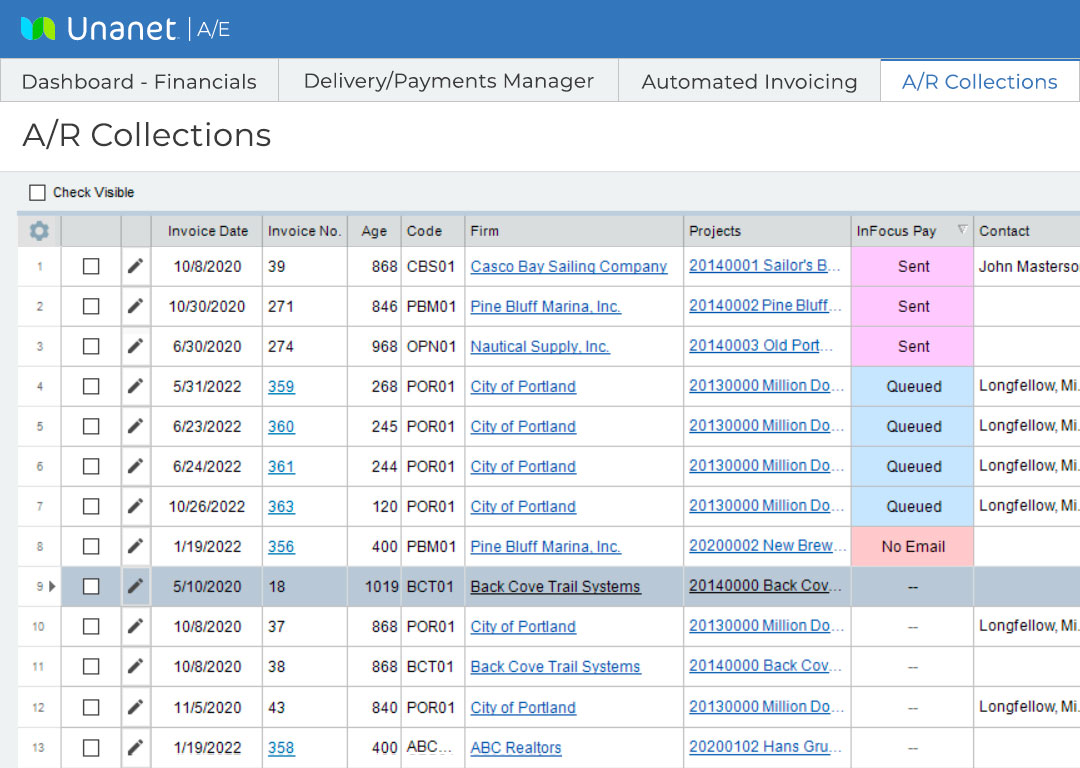Edit invoice 359 row pencil

(x=136, y=386)
